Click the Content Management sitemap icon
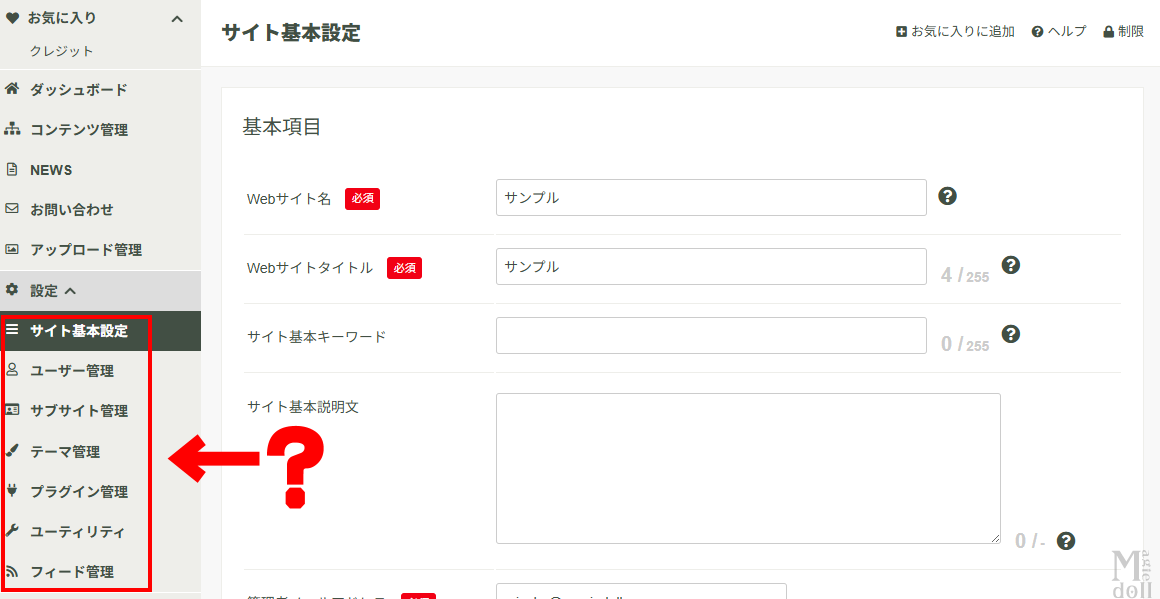This screenshot has width=1160, height=599. [x=12, y=129]
